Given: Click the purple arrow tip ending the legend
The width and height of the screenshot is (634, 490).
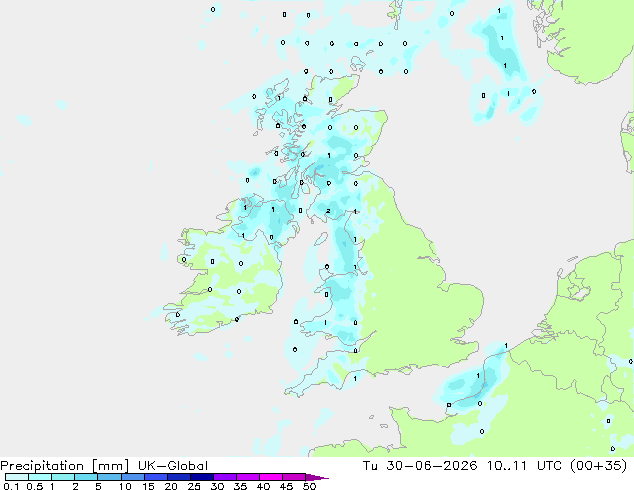Looking at the screenshot, I should [316, 478].
